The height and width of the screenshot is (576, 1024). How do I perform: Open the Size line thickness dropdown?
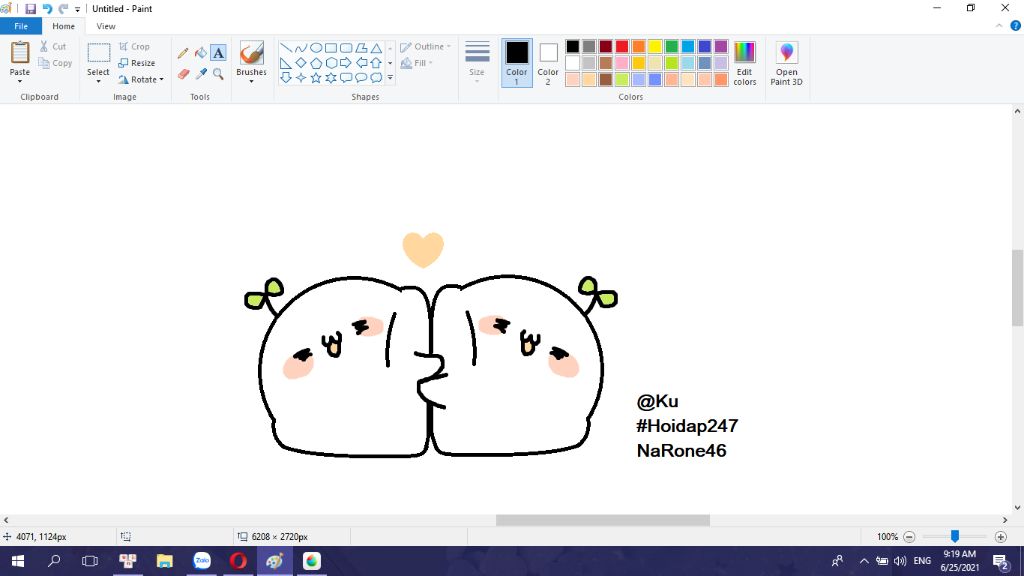coord(477,63)
